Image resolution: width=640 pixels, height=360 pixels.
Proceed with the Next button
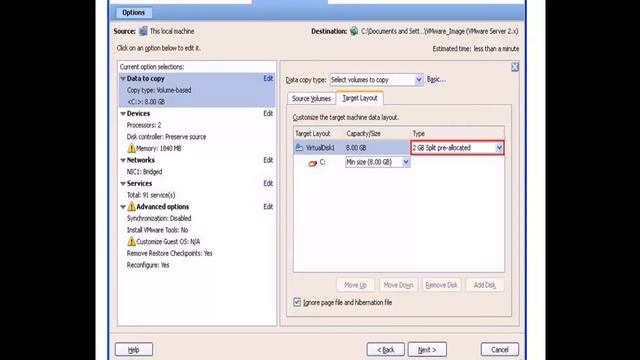pos(427,349)
